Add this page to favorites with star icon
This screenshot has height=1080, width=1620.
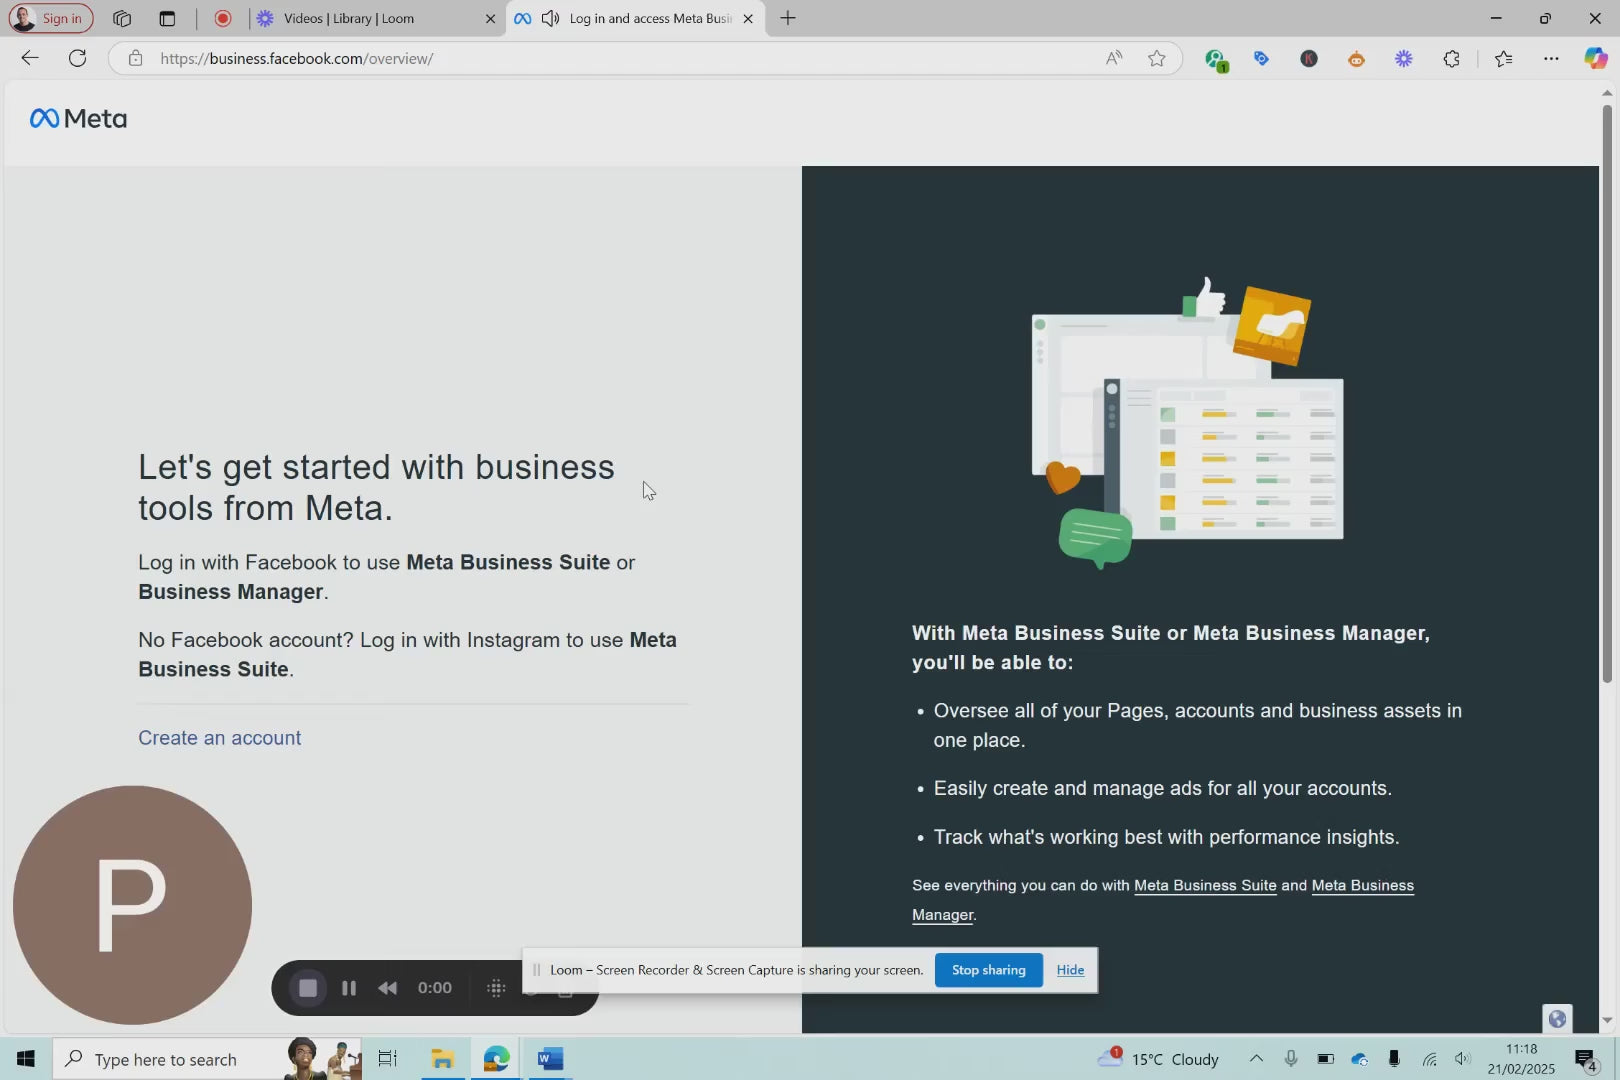[1157, 58]
